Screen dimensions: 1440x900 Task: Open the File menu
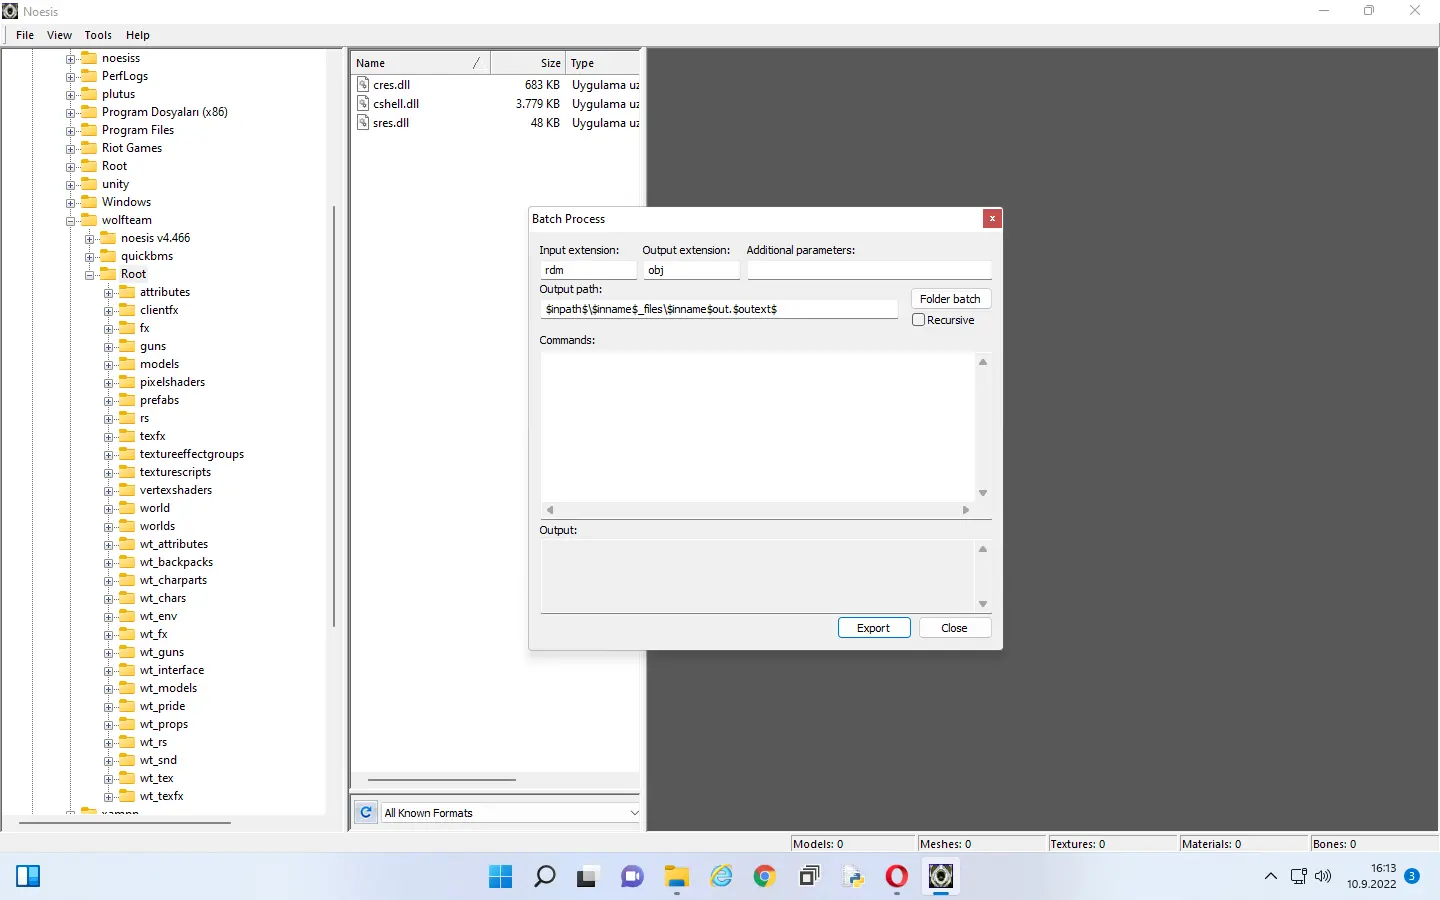(x=23, y=35)
